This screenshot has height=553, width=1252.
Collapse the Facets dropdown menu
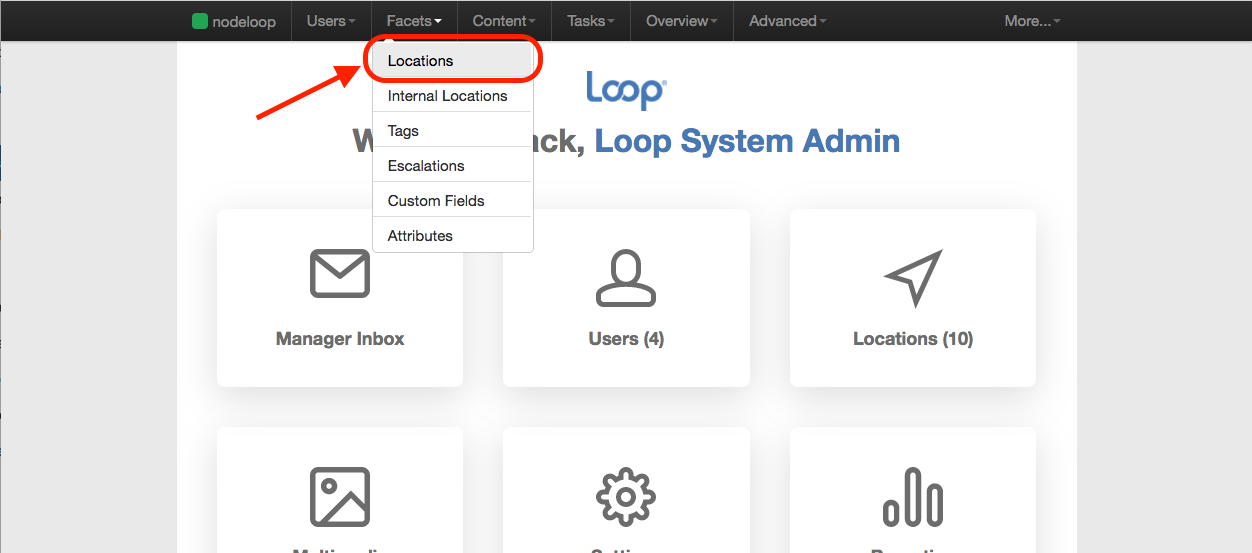[414, 21]
